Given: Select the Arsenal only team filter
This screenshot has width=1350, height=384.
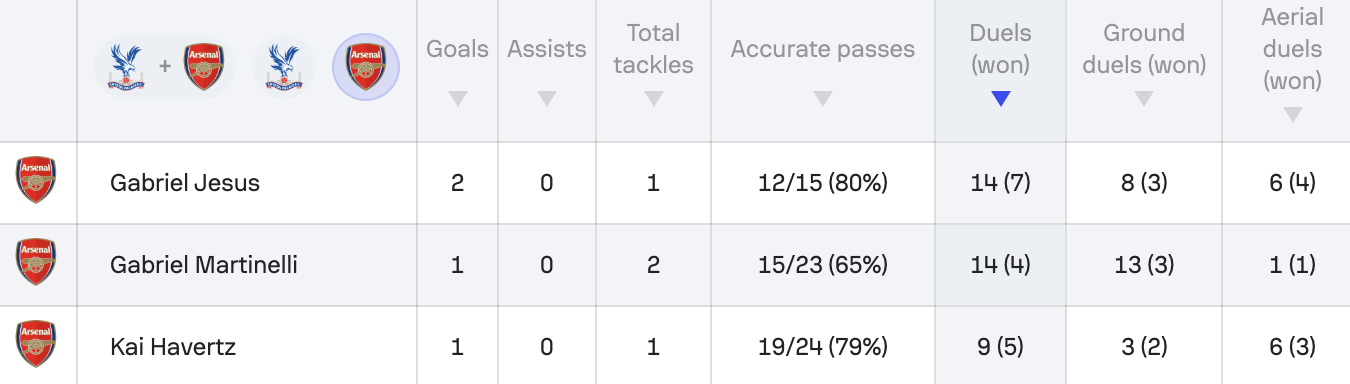Looking at the screenshot, I should (366, 68).
